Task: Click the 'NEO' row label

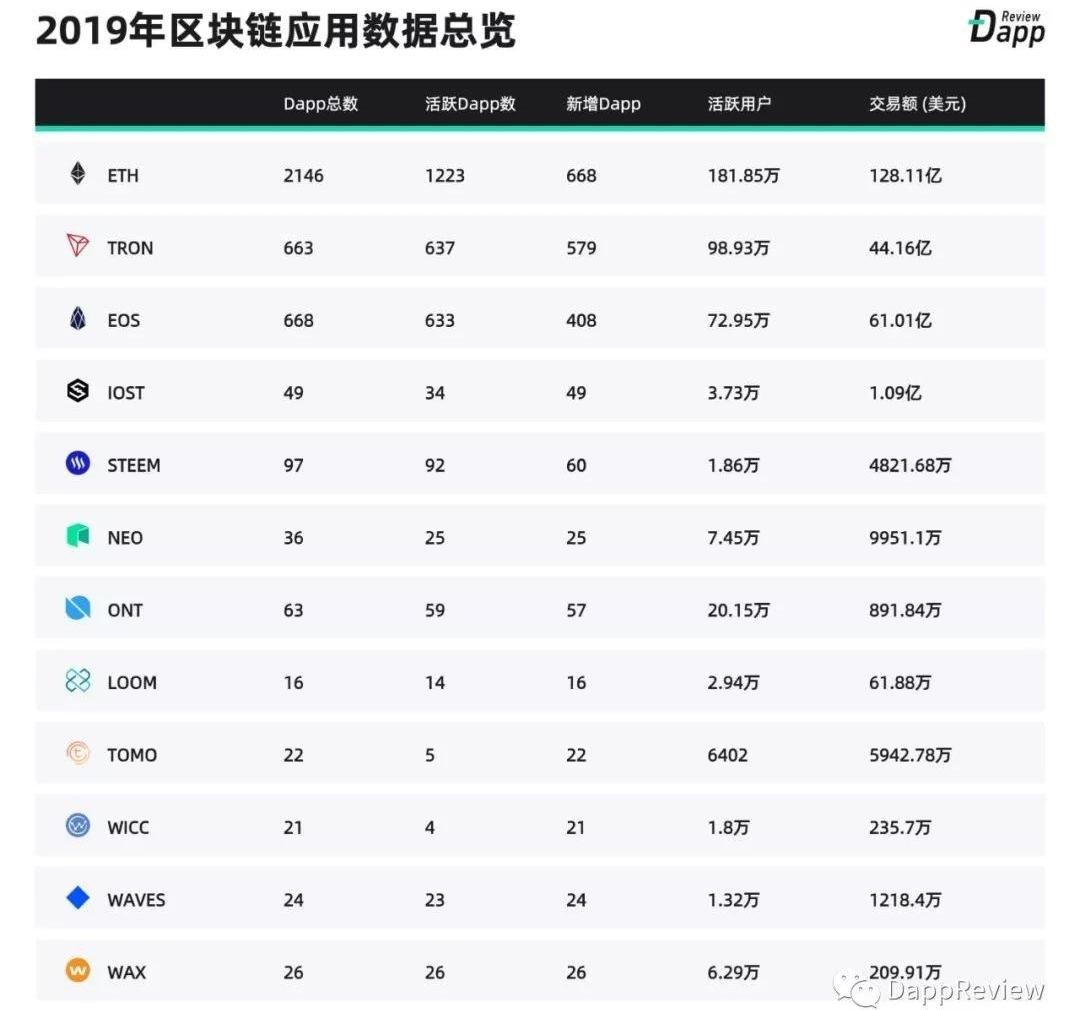Action: (x=125, y=538)
